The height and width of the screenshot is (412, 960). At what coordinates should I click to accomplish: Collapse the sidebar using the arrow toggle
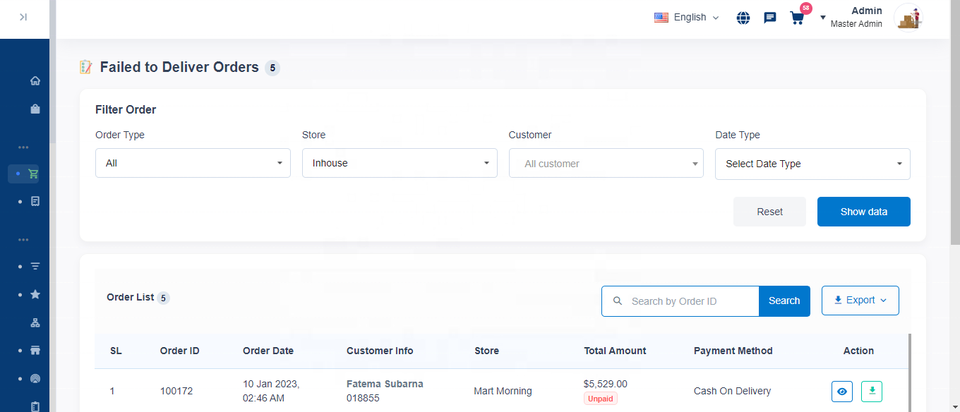click(x=23, y=17)
